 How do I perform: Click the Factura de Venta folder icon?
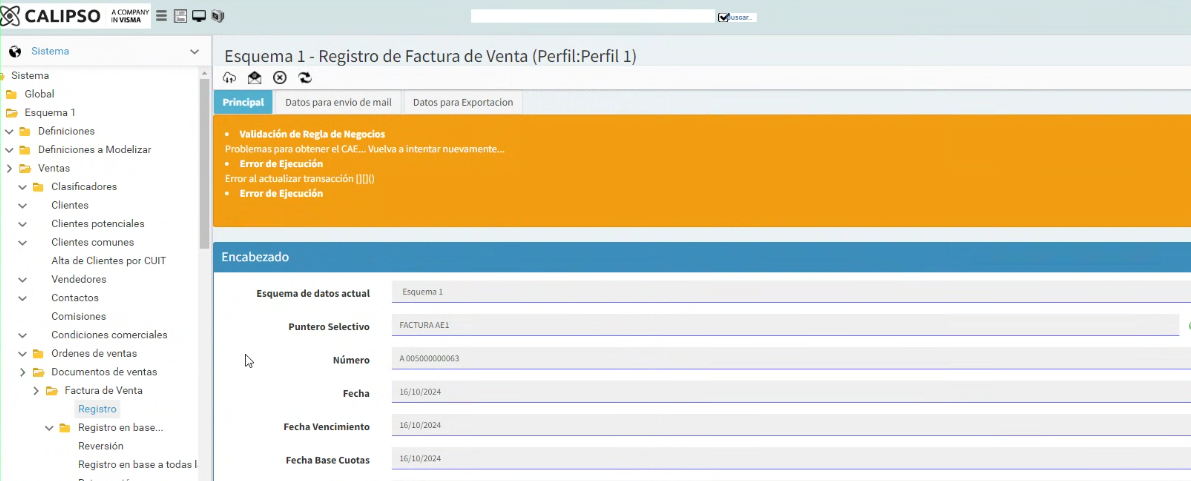tap(52, 391)
